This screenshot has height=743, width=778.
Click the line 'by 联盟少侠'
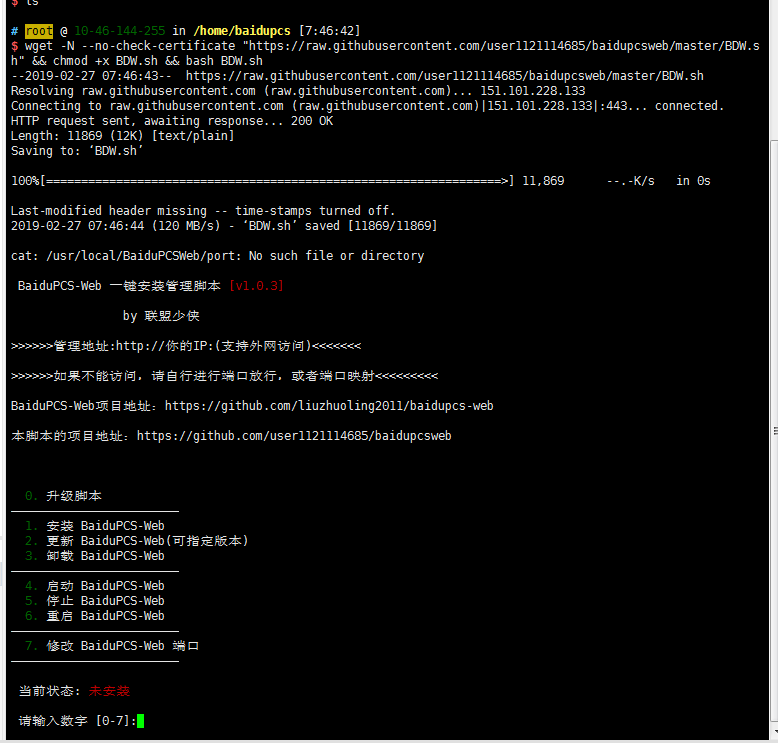(x=161, y=316)
